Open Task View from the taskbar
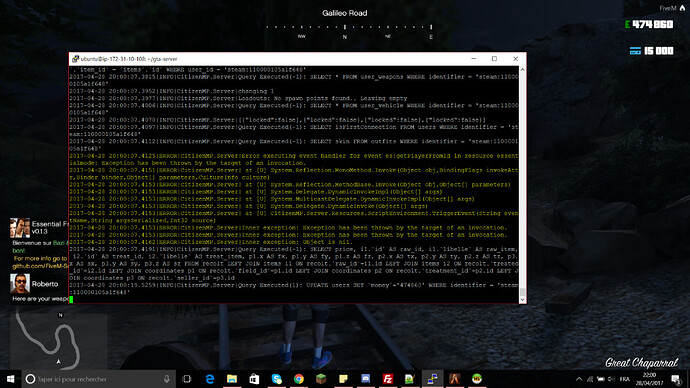 pyautogui.click(x=187, y=379)
